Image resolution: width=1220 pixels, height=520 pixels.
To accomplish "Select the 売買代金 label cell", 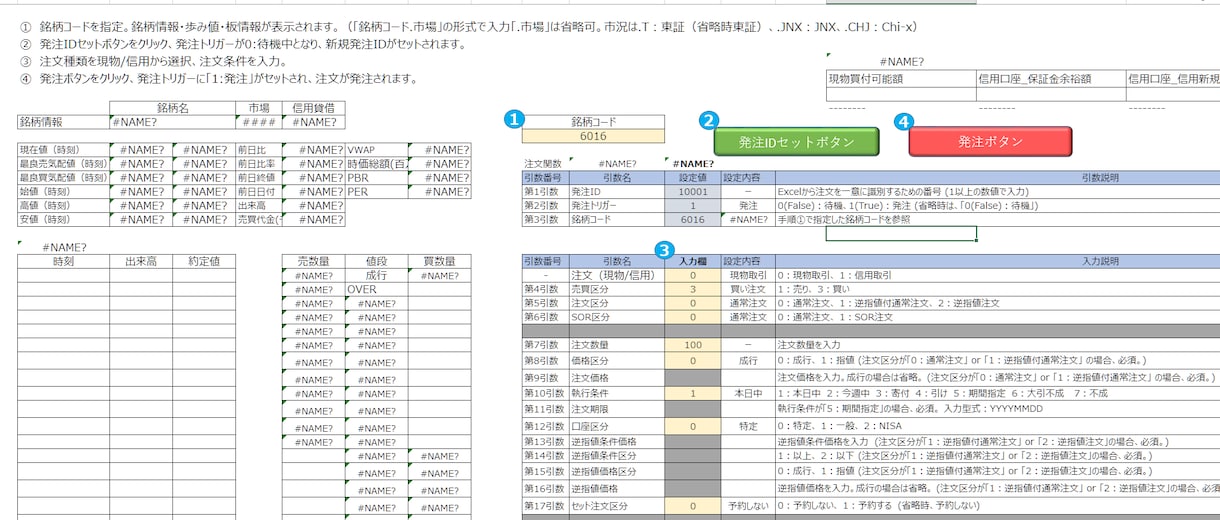I will (x=258, y=219).
